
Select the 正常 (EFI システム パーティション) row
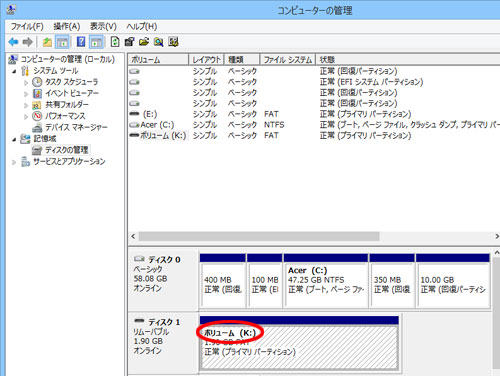314,82
